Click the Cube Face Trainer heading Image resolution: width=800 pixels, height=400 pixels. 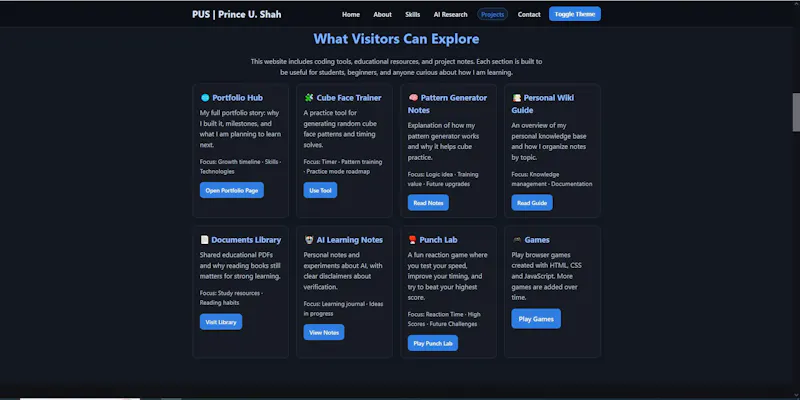349,97
